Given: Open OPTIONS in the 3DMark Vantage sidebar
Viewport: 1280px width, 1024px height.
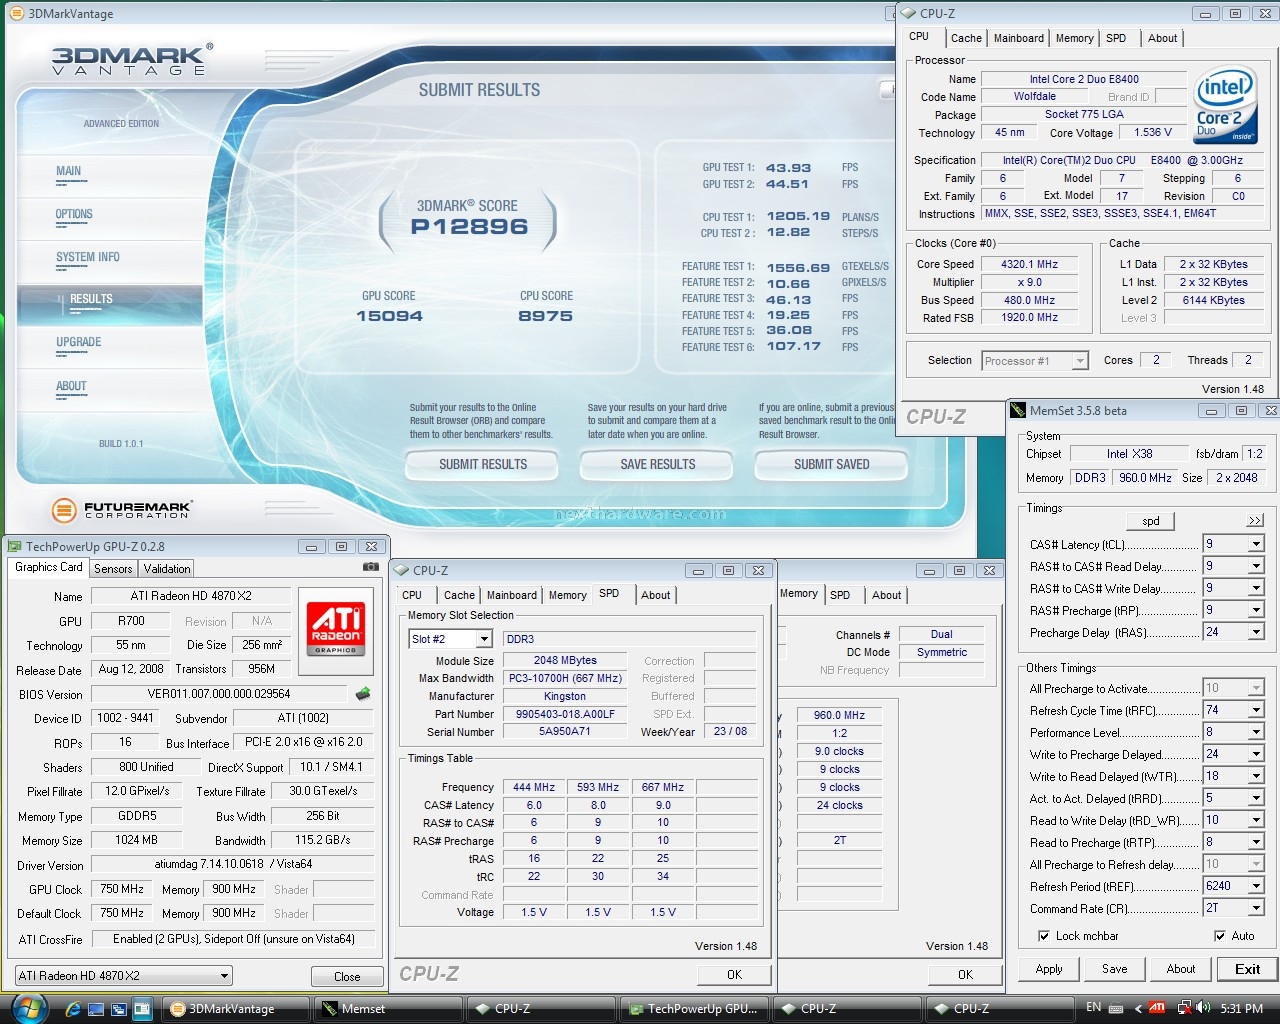Looking at the screenshot, I should coord(74,214).
